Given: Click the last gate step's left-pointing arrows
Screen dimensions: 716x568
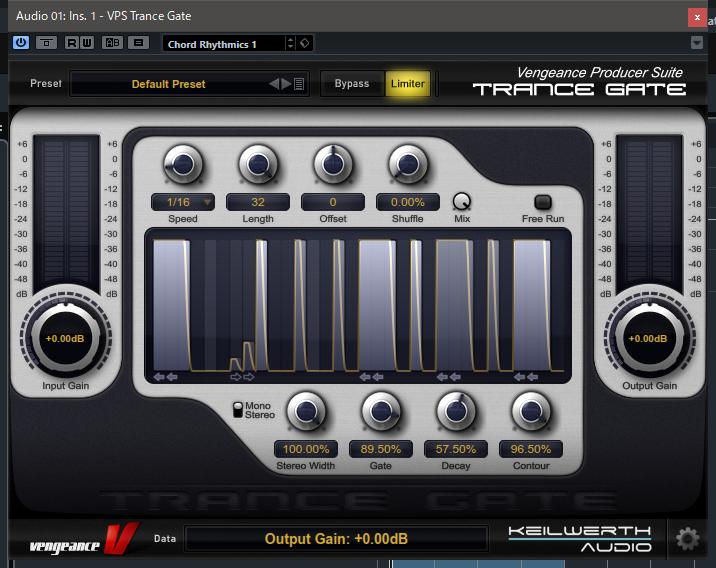Looking at the screenshot, I should [x=526, y=377].
